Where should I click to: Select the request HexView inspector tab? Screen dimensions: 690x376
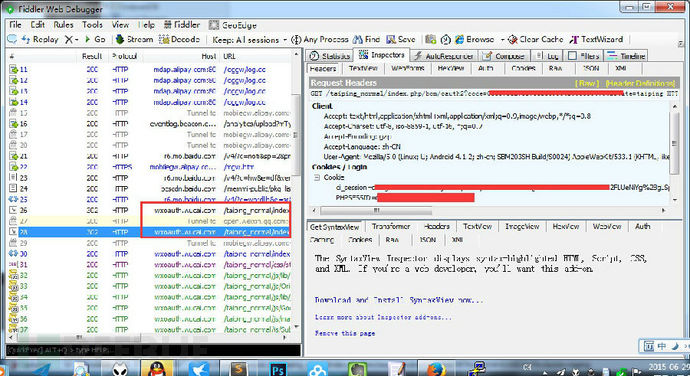coord(451,69)
